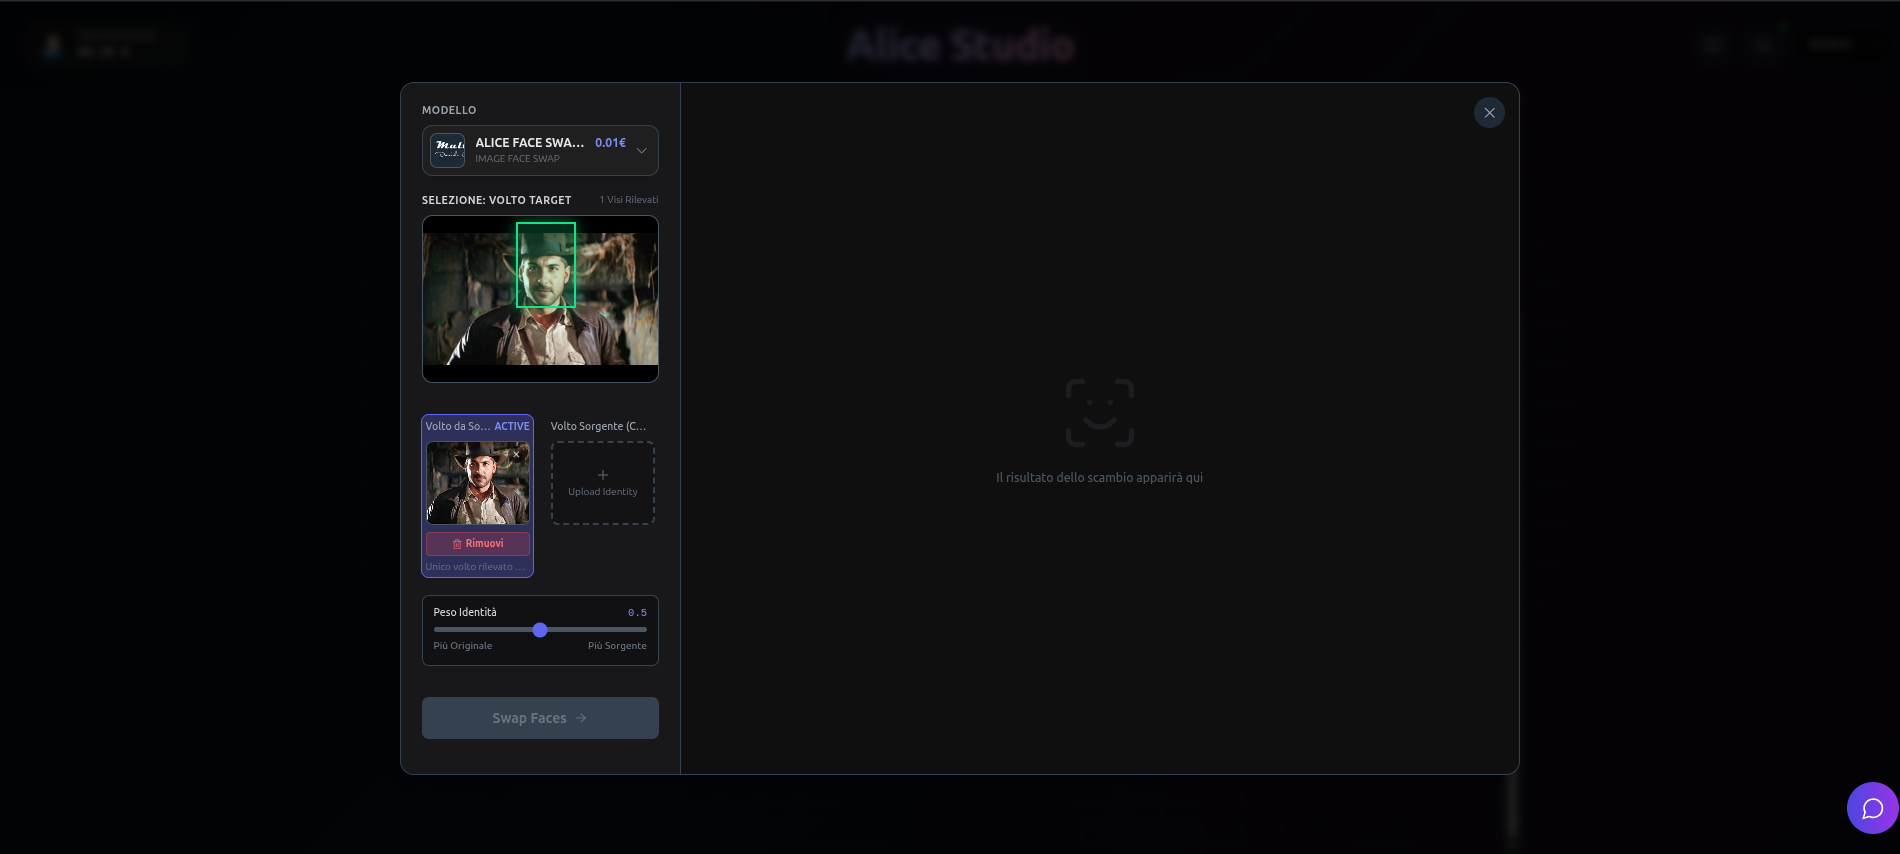
Task: Click the 'Più Sorgente' label
Action: 617,646
